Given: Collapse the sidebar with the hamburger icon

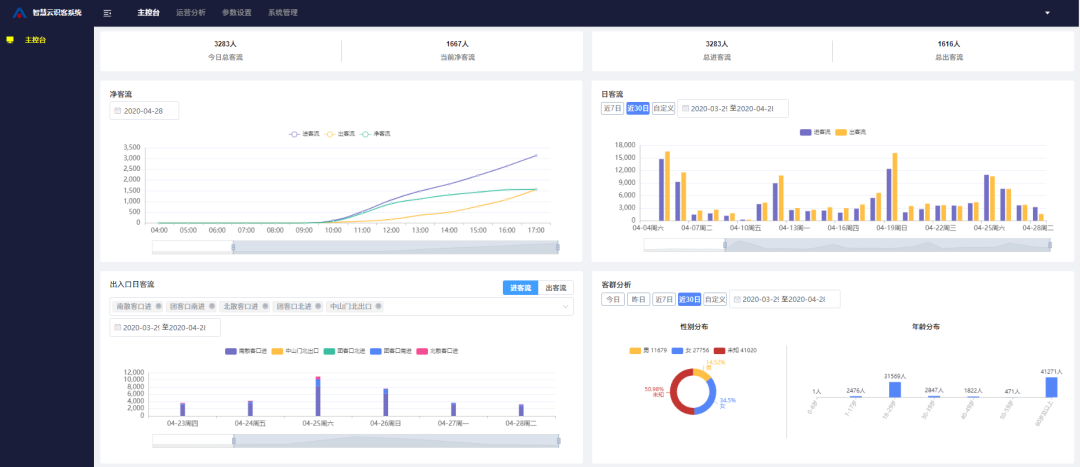Looking at the screenshot, I should pyautogui.click(x=107, y=13).
